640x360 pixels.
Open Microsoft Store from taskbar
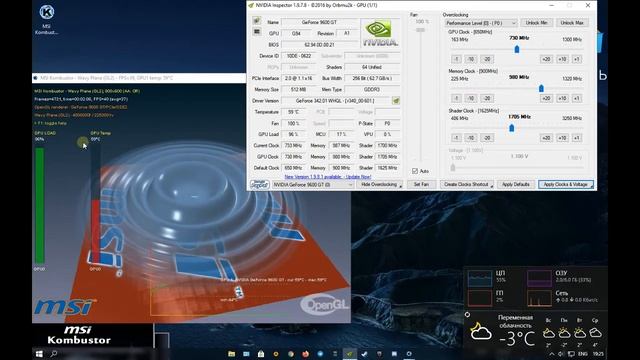(x=261, y=354)
